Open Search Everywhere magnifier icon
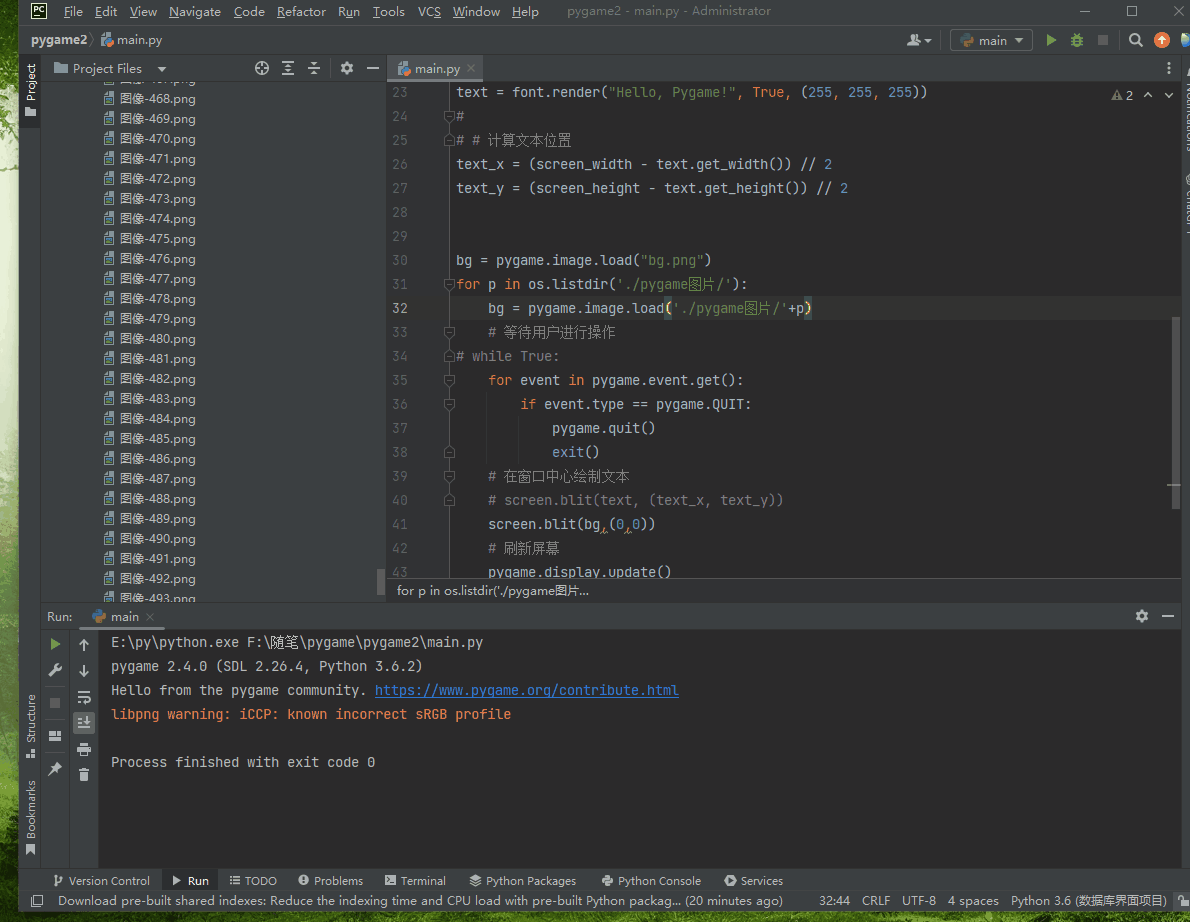 click(x=1136, y=40)
